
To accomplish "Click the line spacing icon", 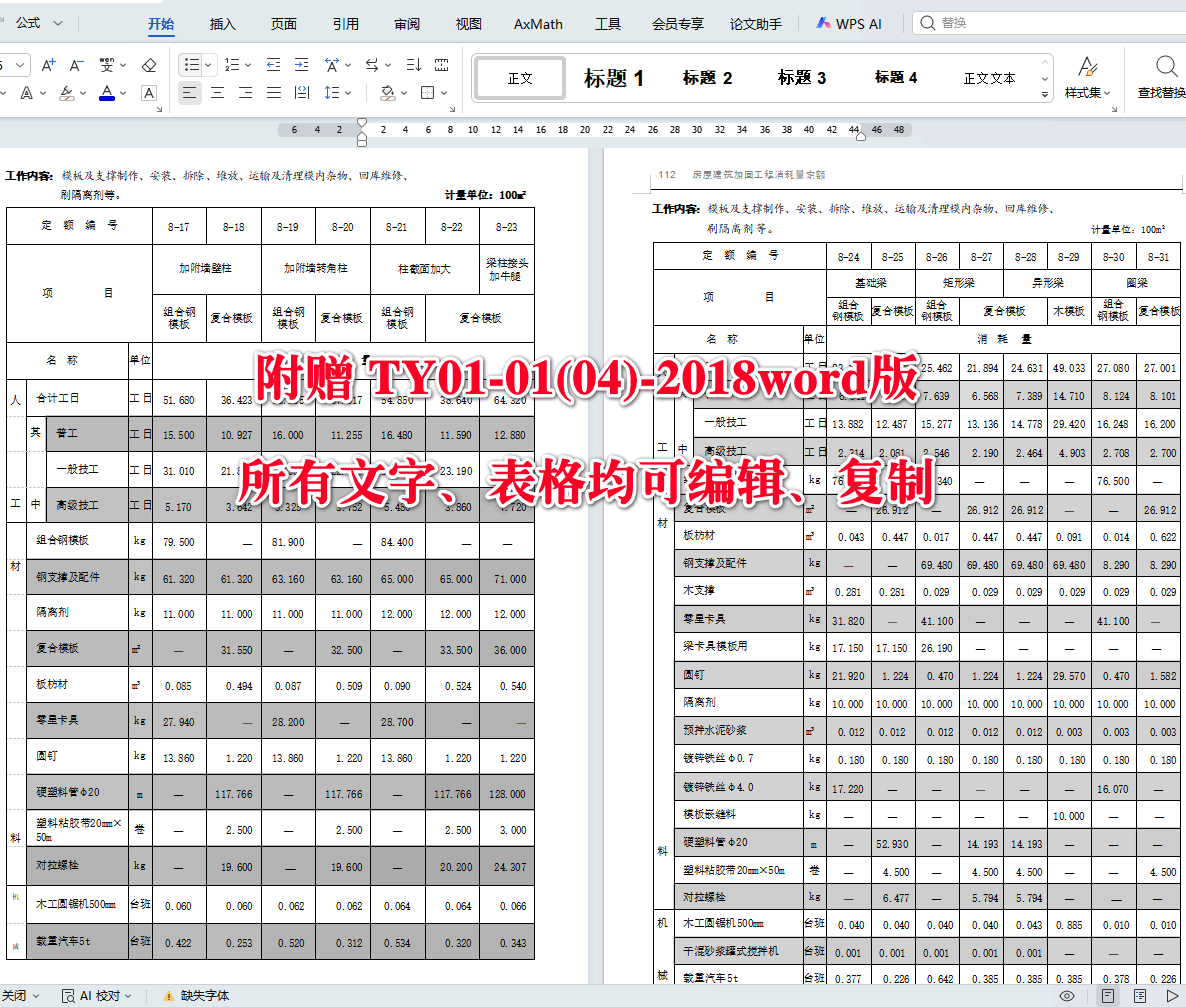I will click(x=331, y=92).
